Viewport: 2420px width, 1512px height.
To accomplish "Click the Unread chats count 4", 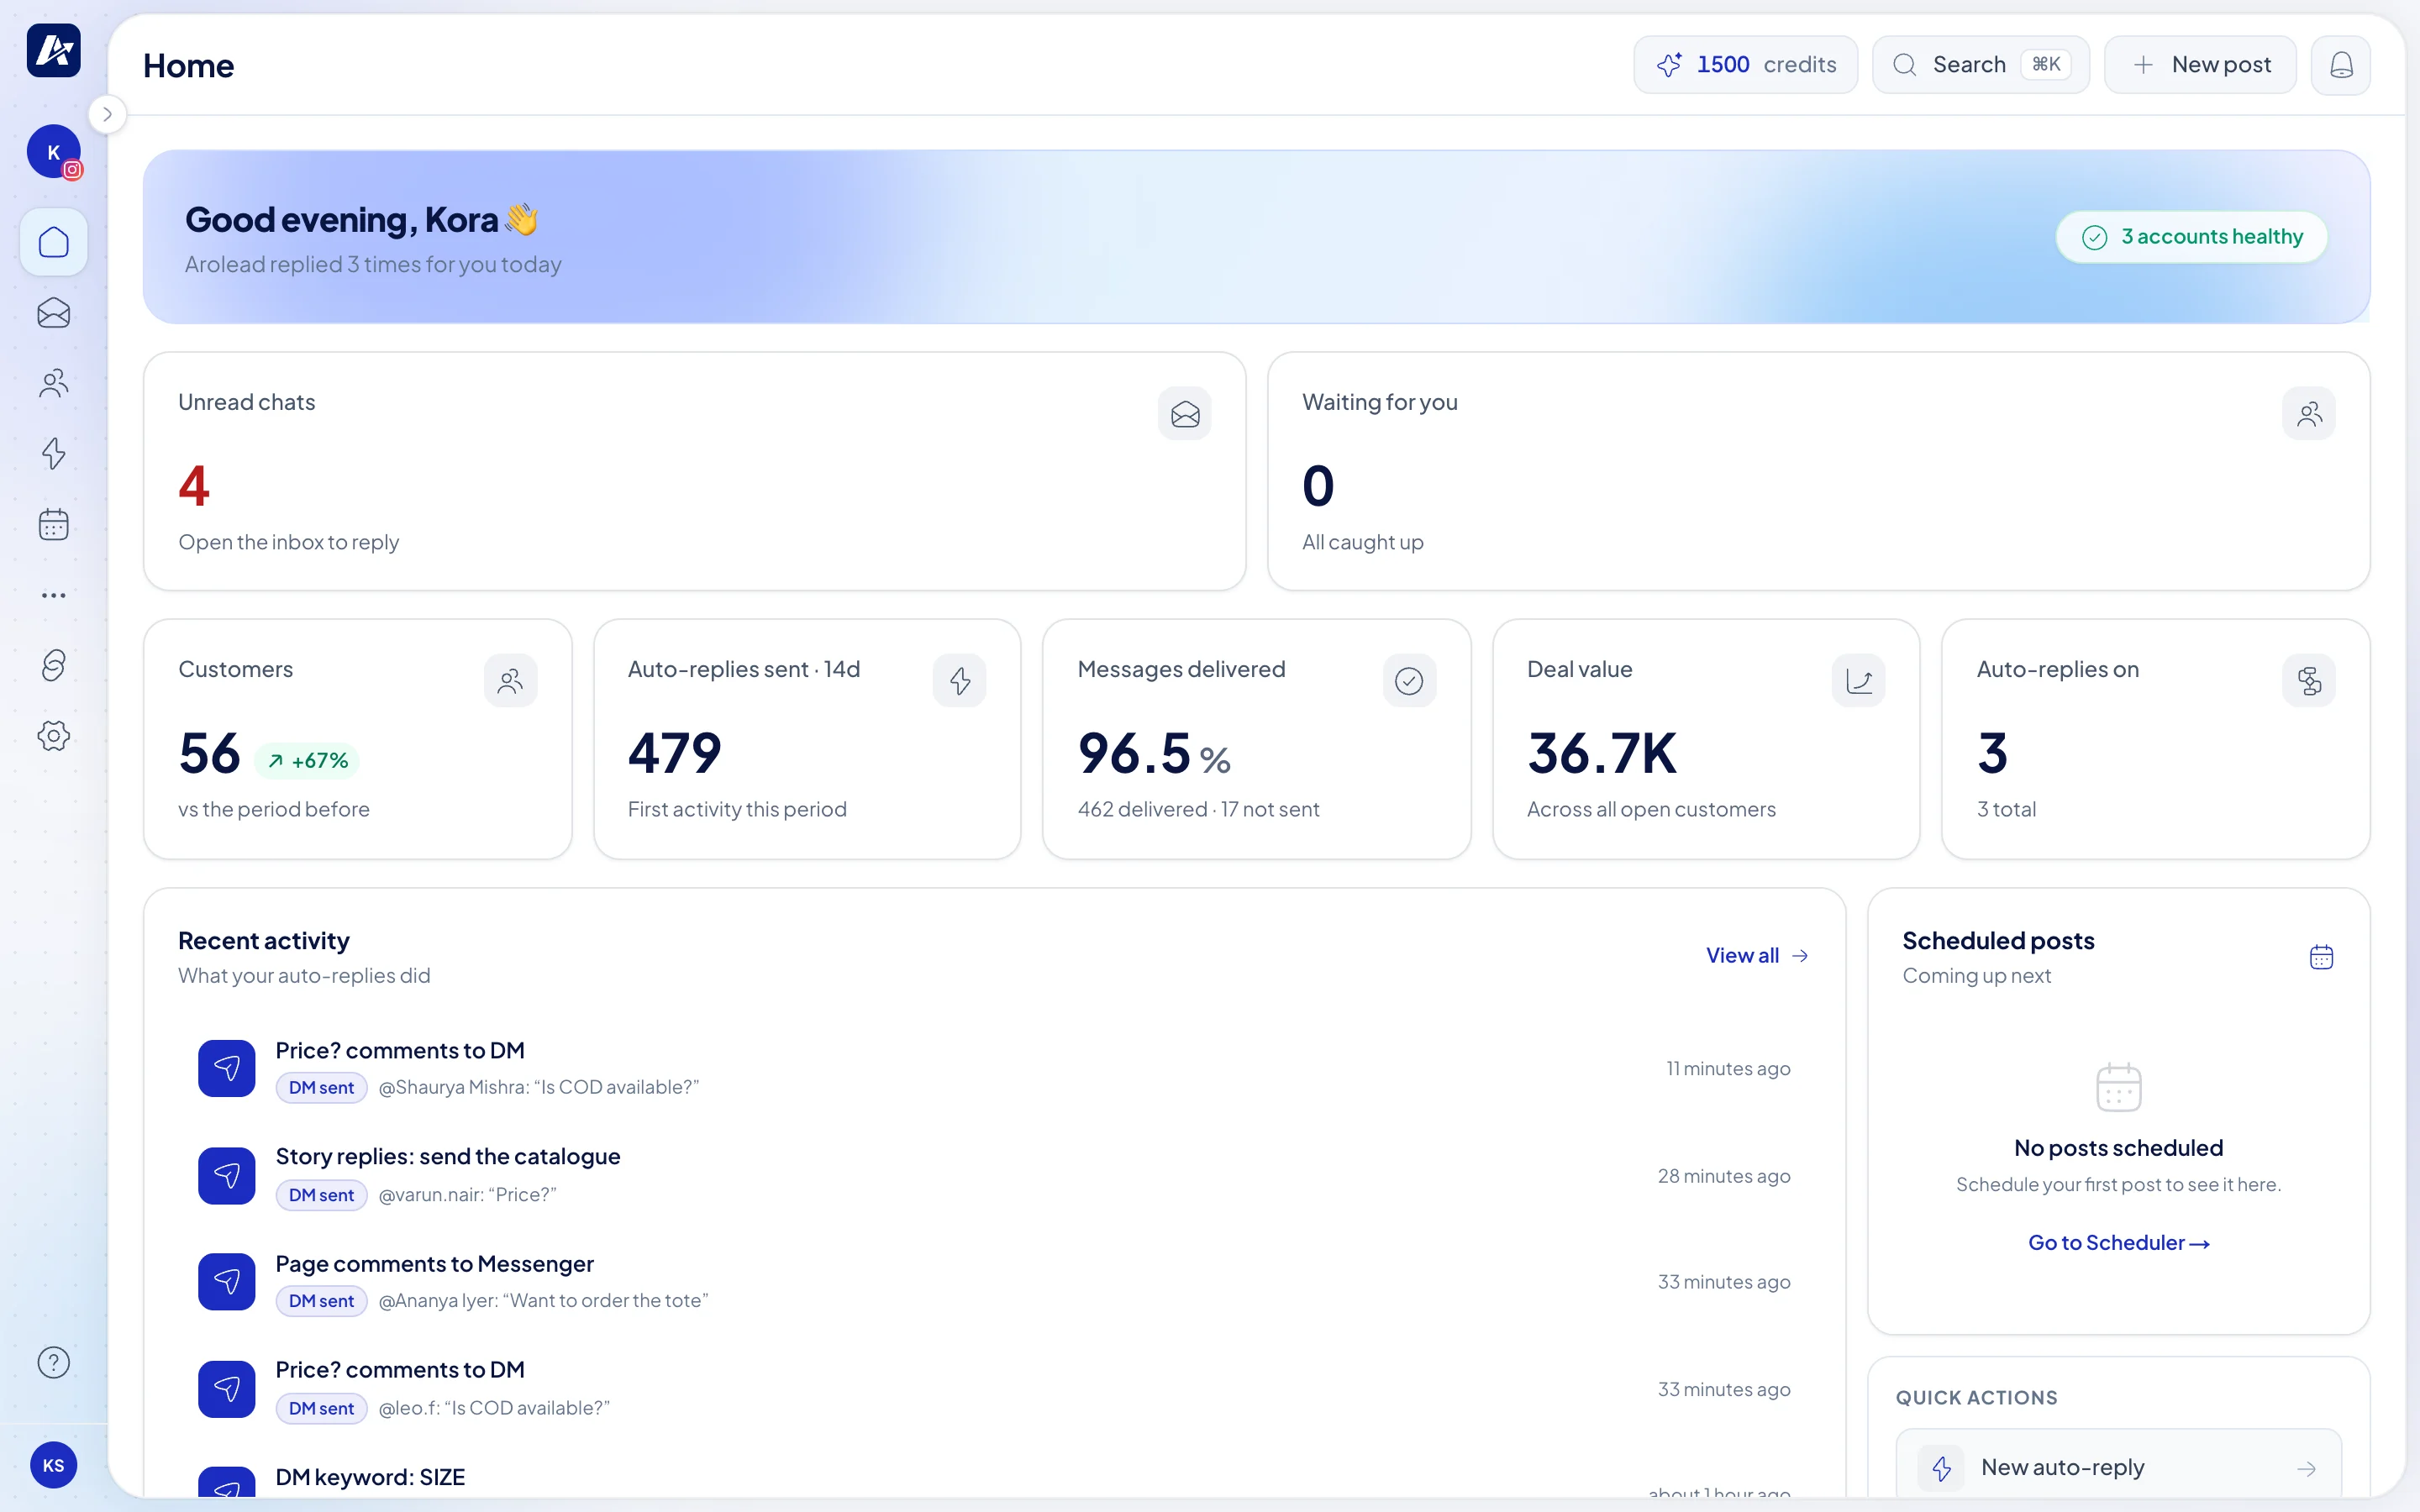I will point(194,487).
